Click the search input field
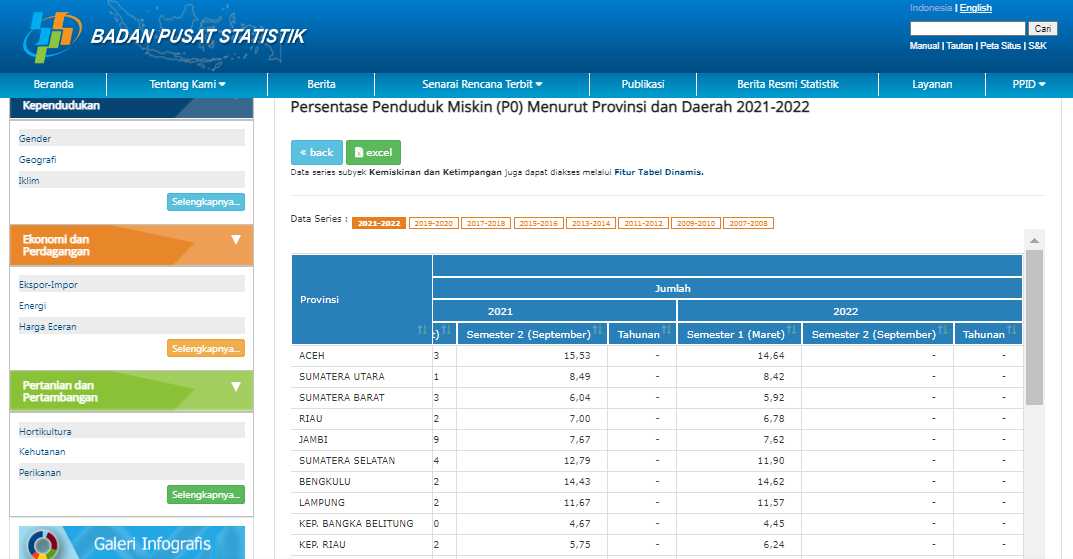 [967, 29]
